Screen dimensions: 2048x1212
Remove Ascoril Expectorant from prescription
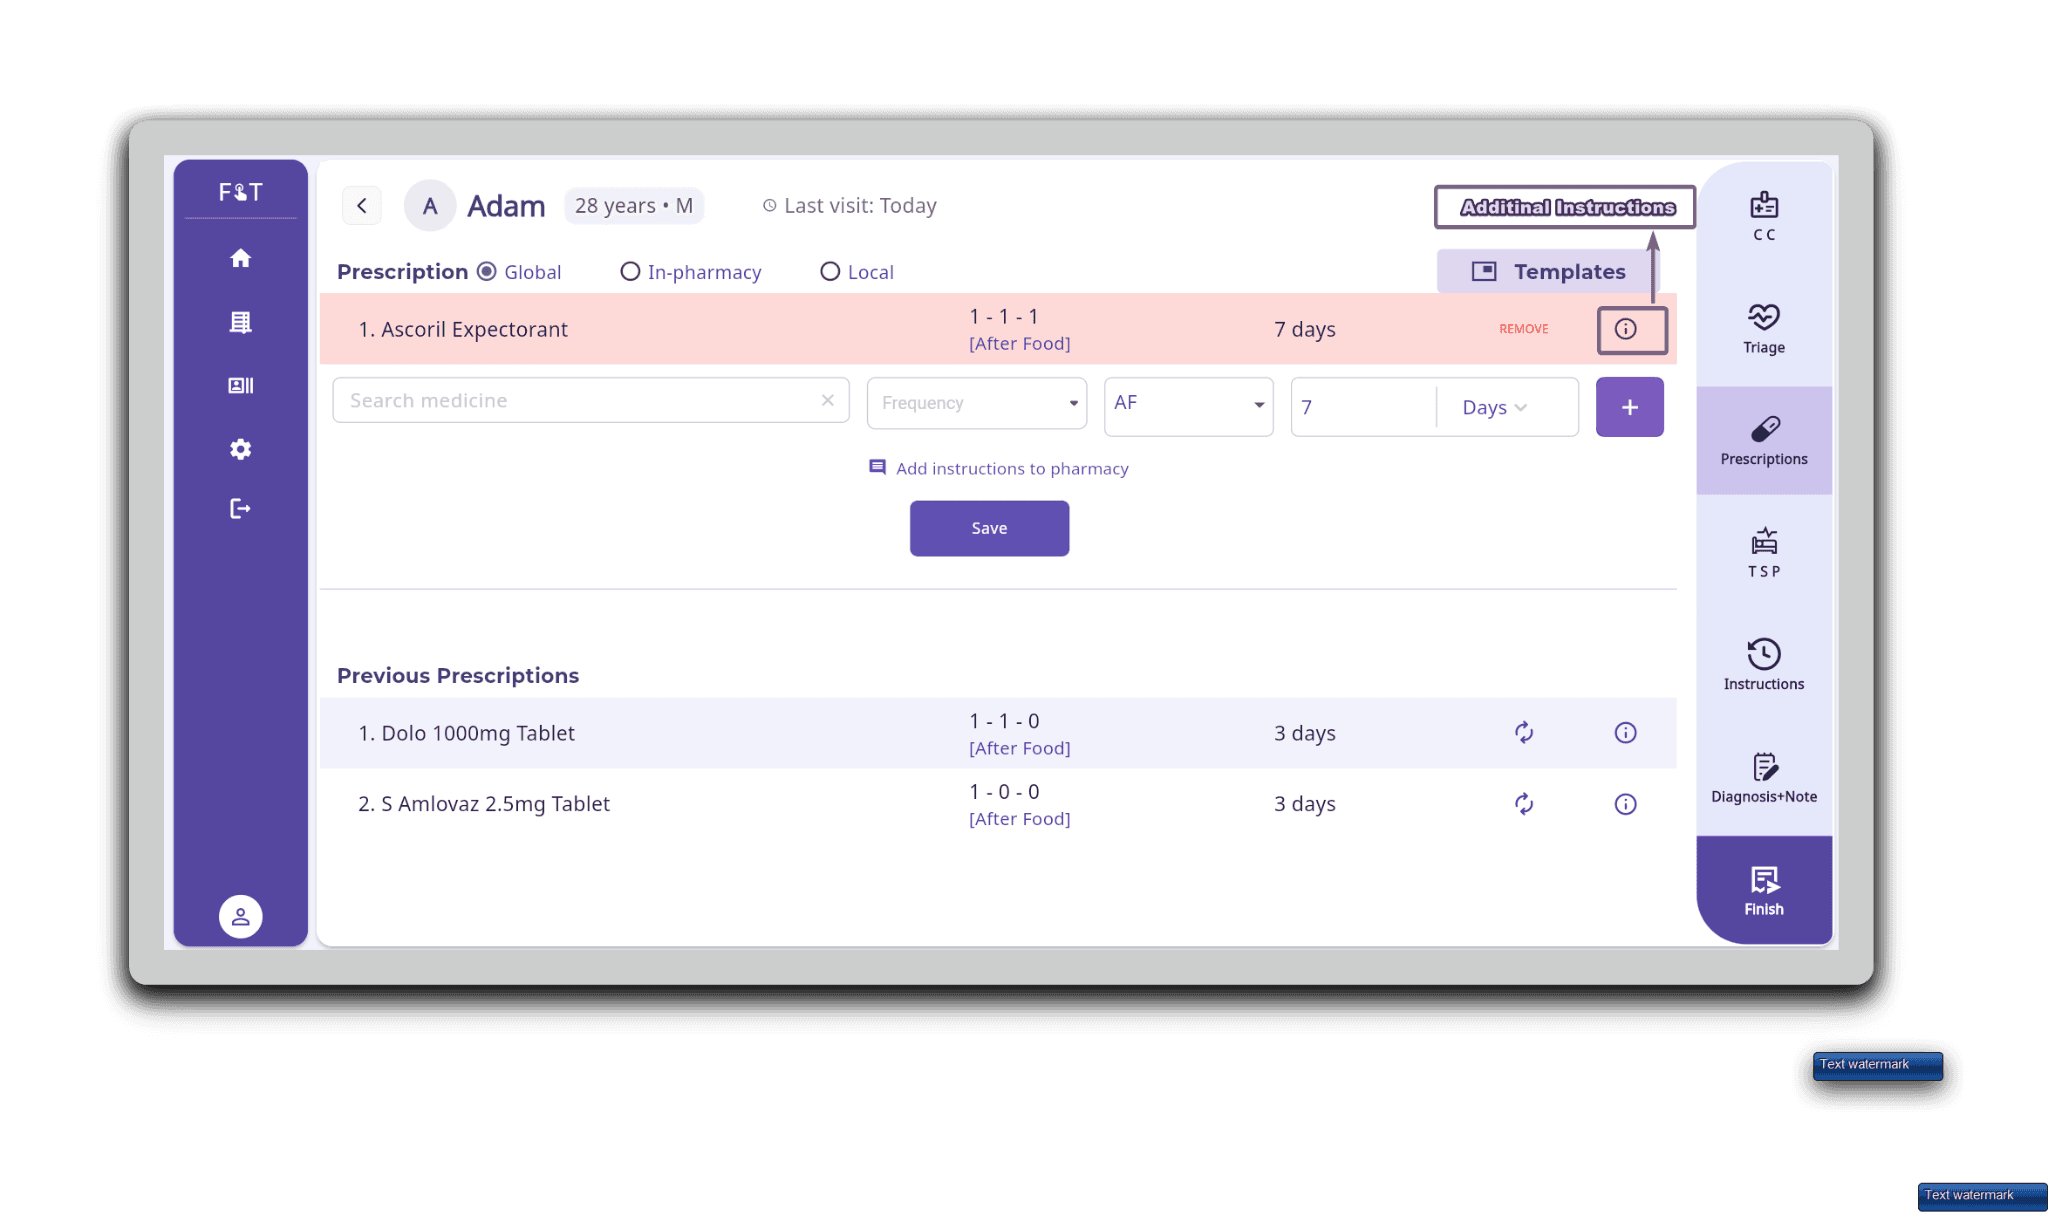click(1523, 329)
